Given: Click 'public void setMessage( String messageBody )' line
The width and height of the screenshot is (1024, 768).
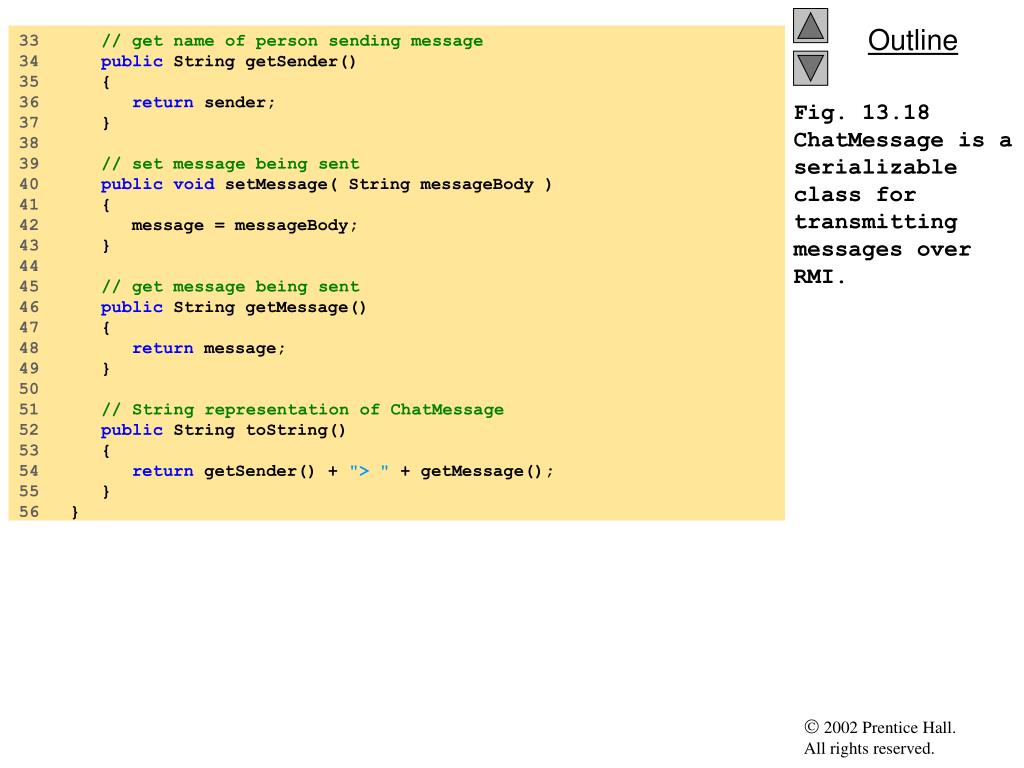Looking at the screenshot, I should point(327,184).
